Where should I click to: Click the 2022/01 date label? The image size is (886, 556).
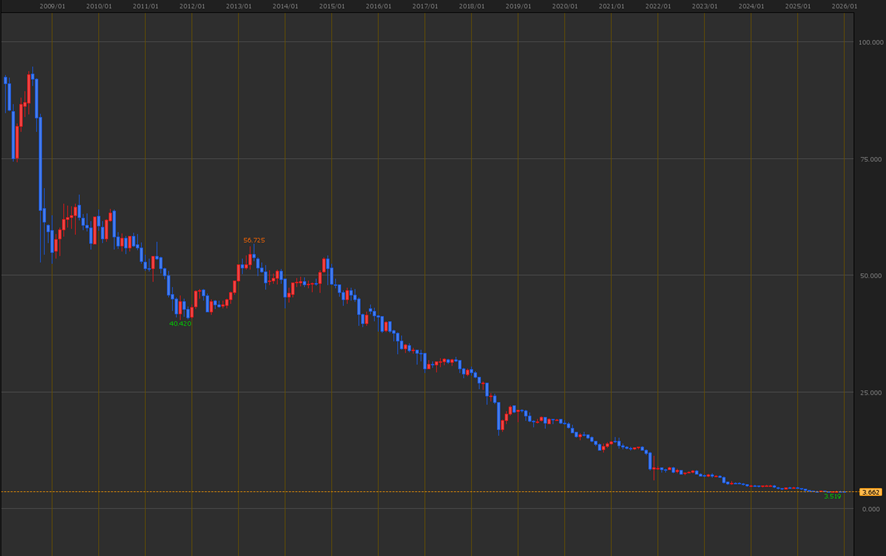658,6
